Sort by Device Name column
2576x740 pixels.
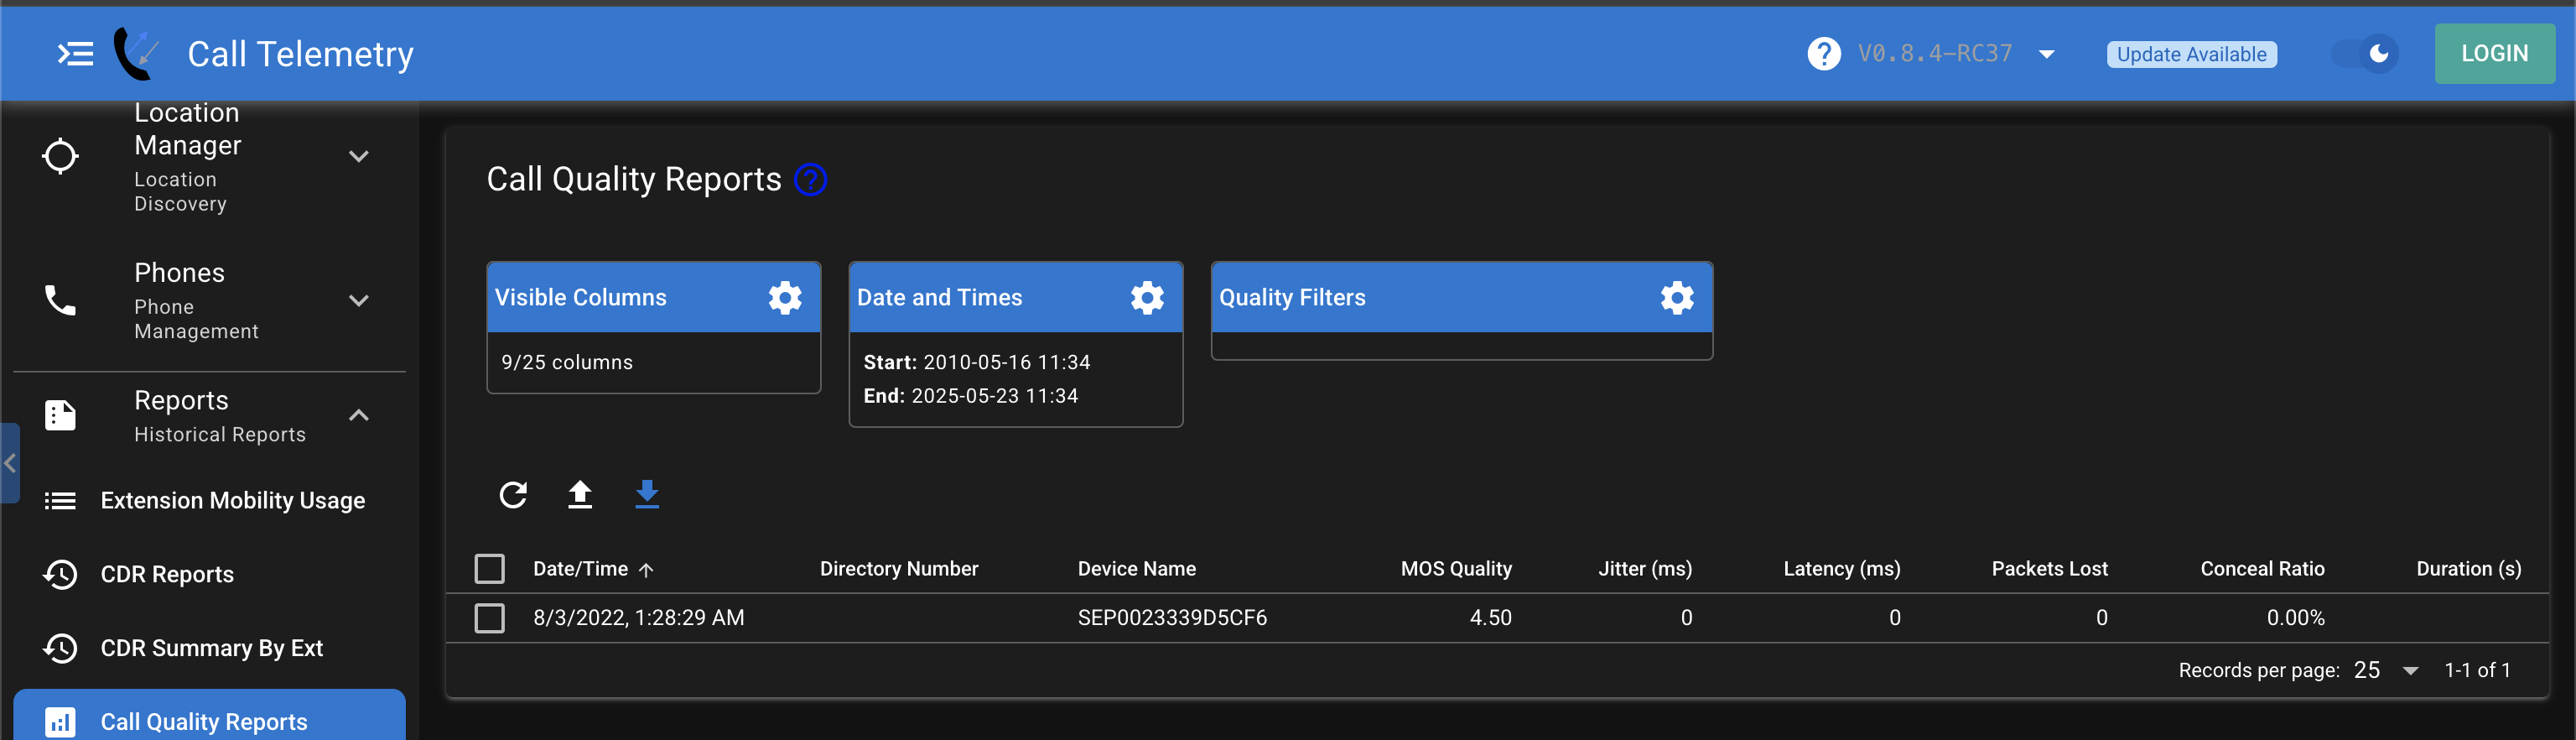pyautogui.click(x=1136, y=569)
